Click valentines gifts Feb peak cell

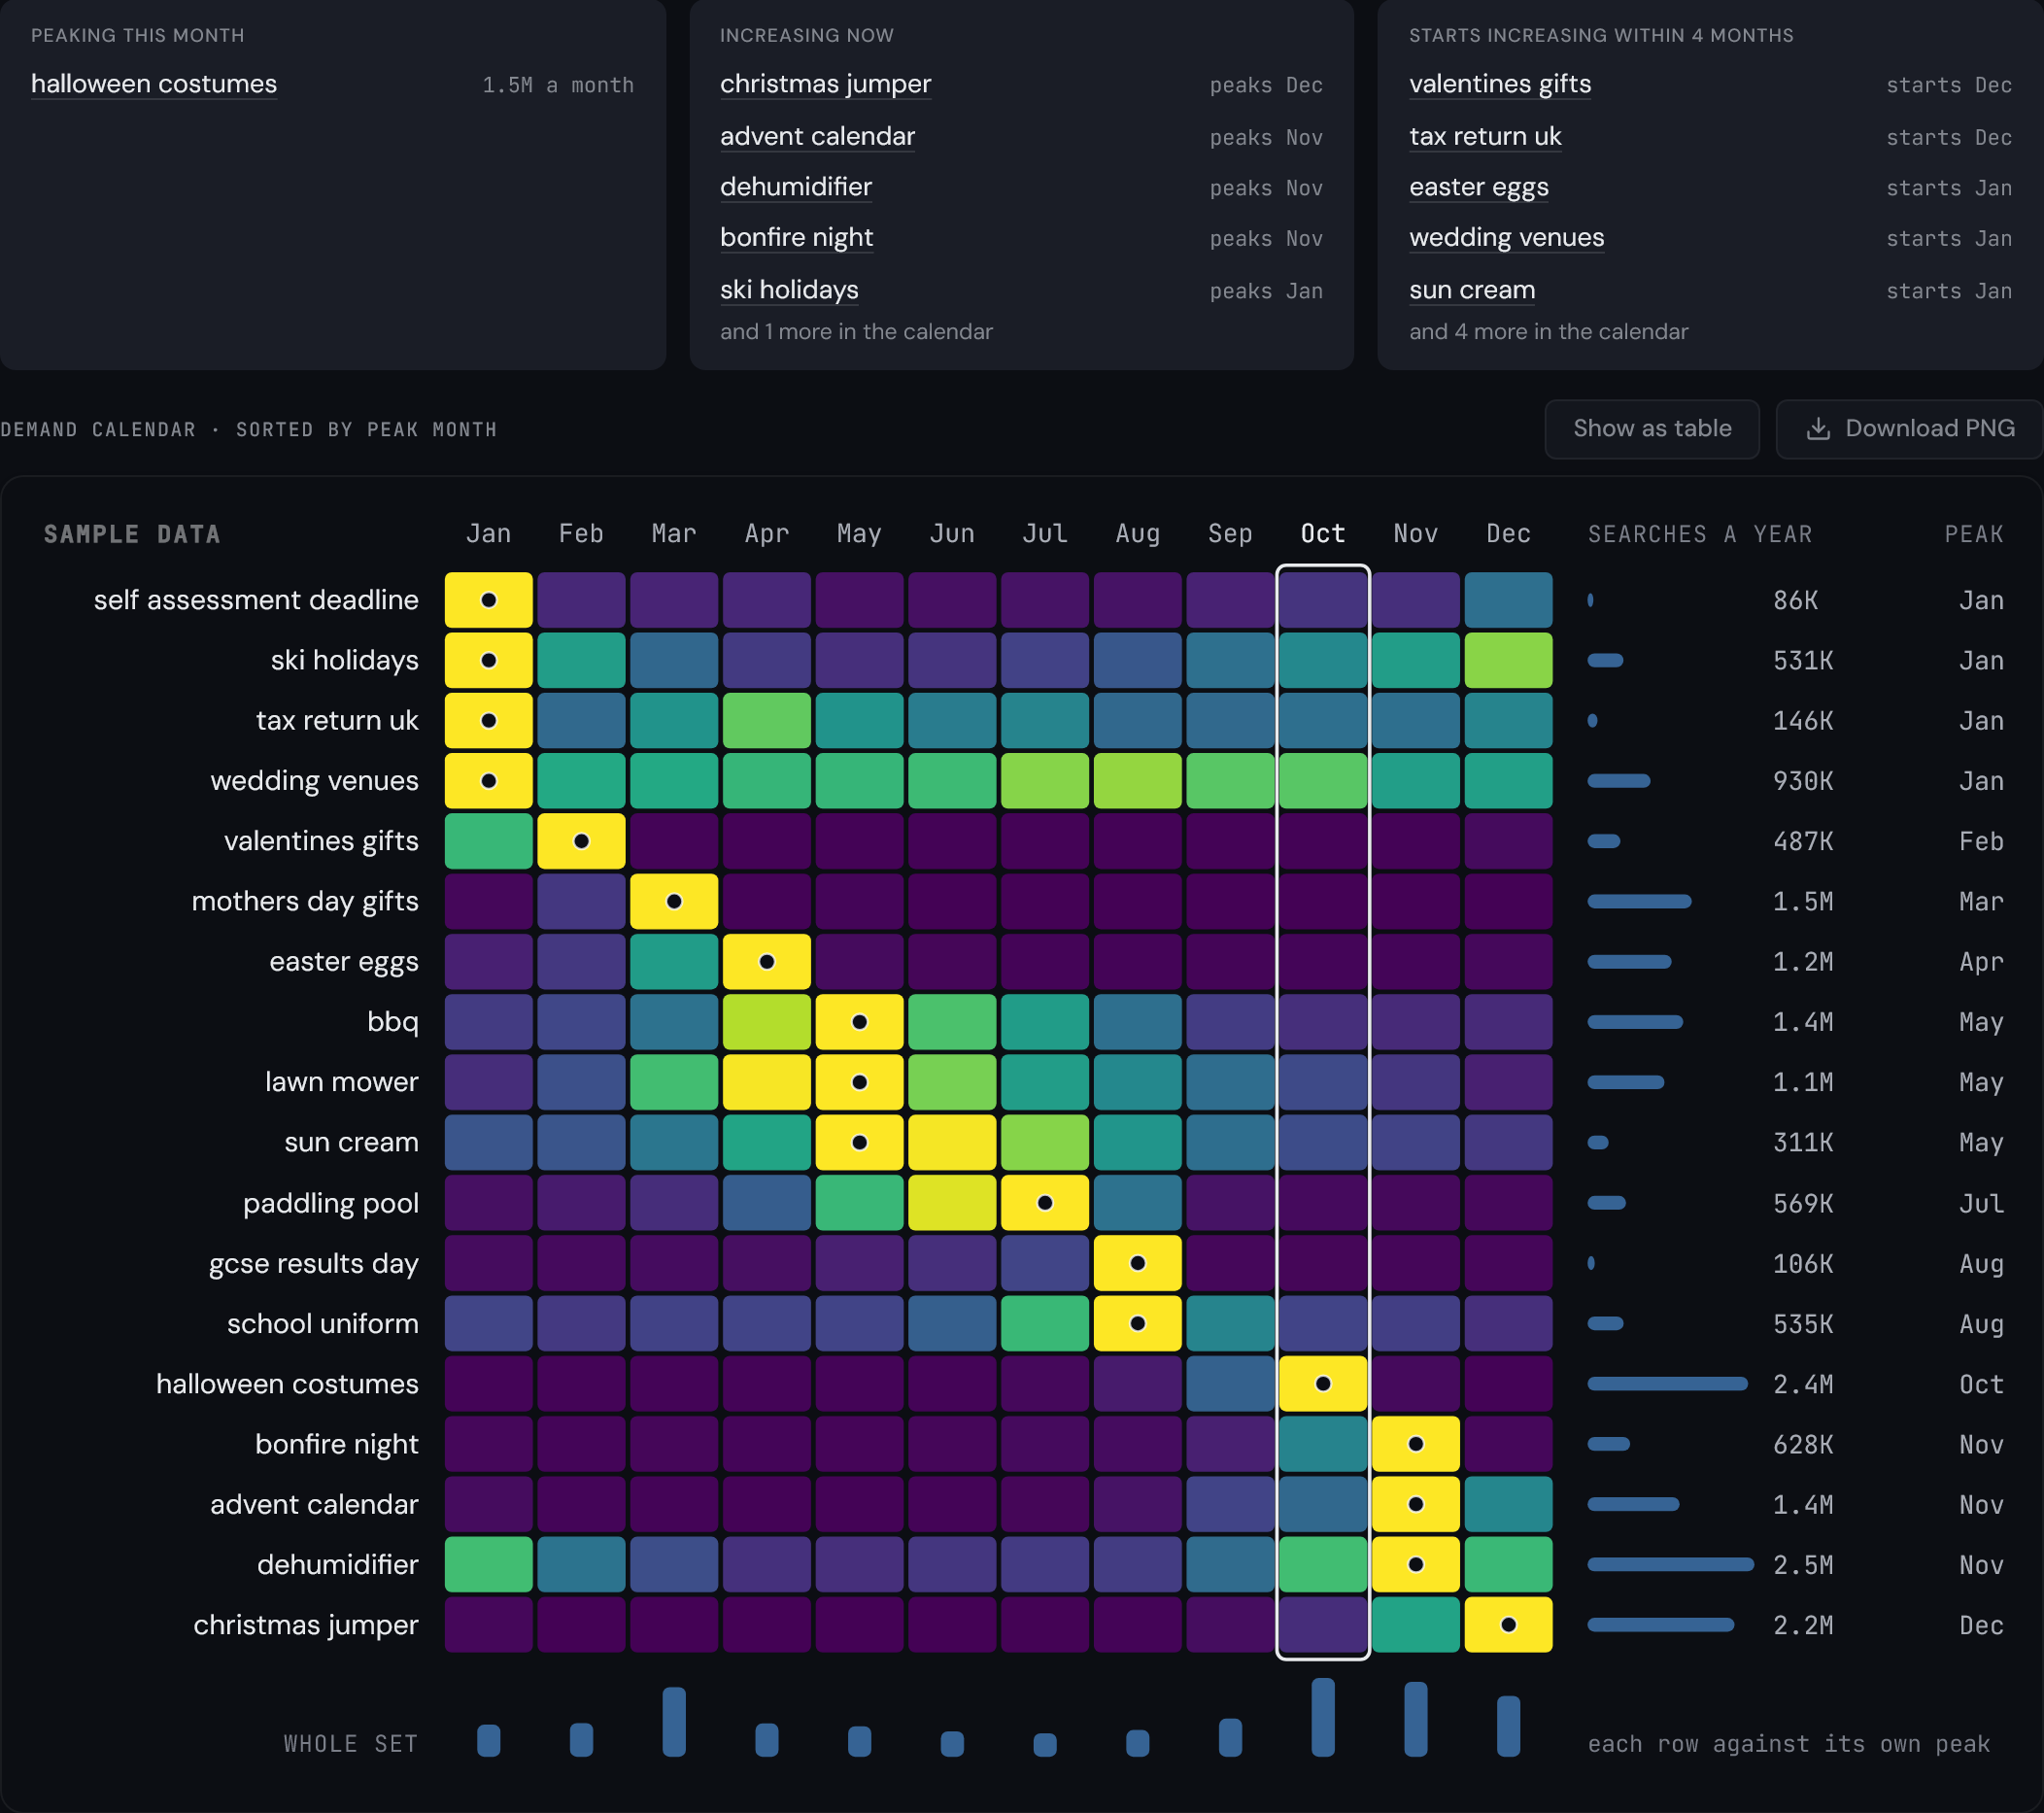581,841
